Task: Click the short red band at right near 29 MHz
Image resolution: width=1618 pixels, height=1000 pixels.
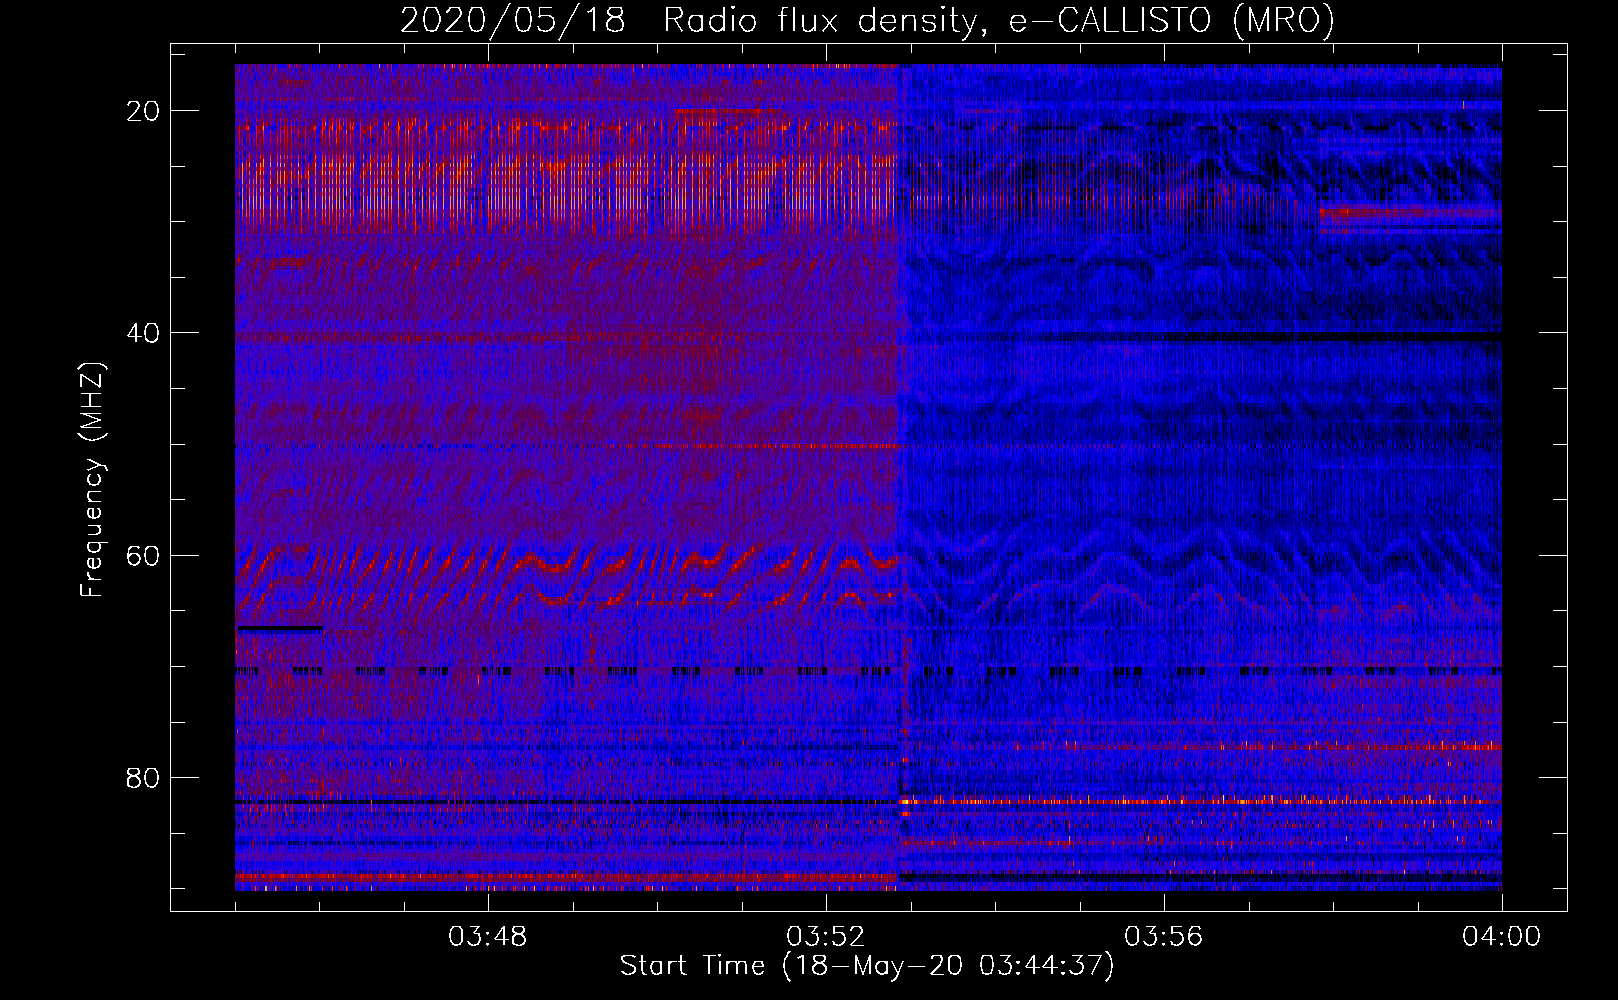Action: [x=1408, y=212]
